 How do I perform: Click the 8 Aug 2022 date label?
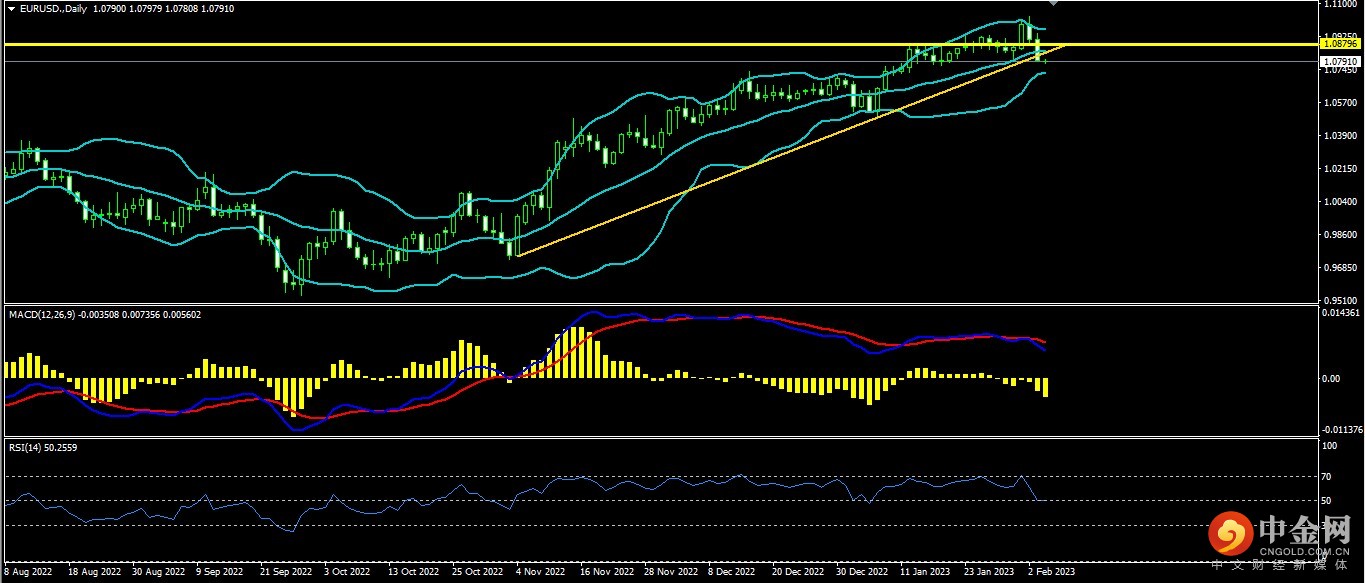click(28, 574)
